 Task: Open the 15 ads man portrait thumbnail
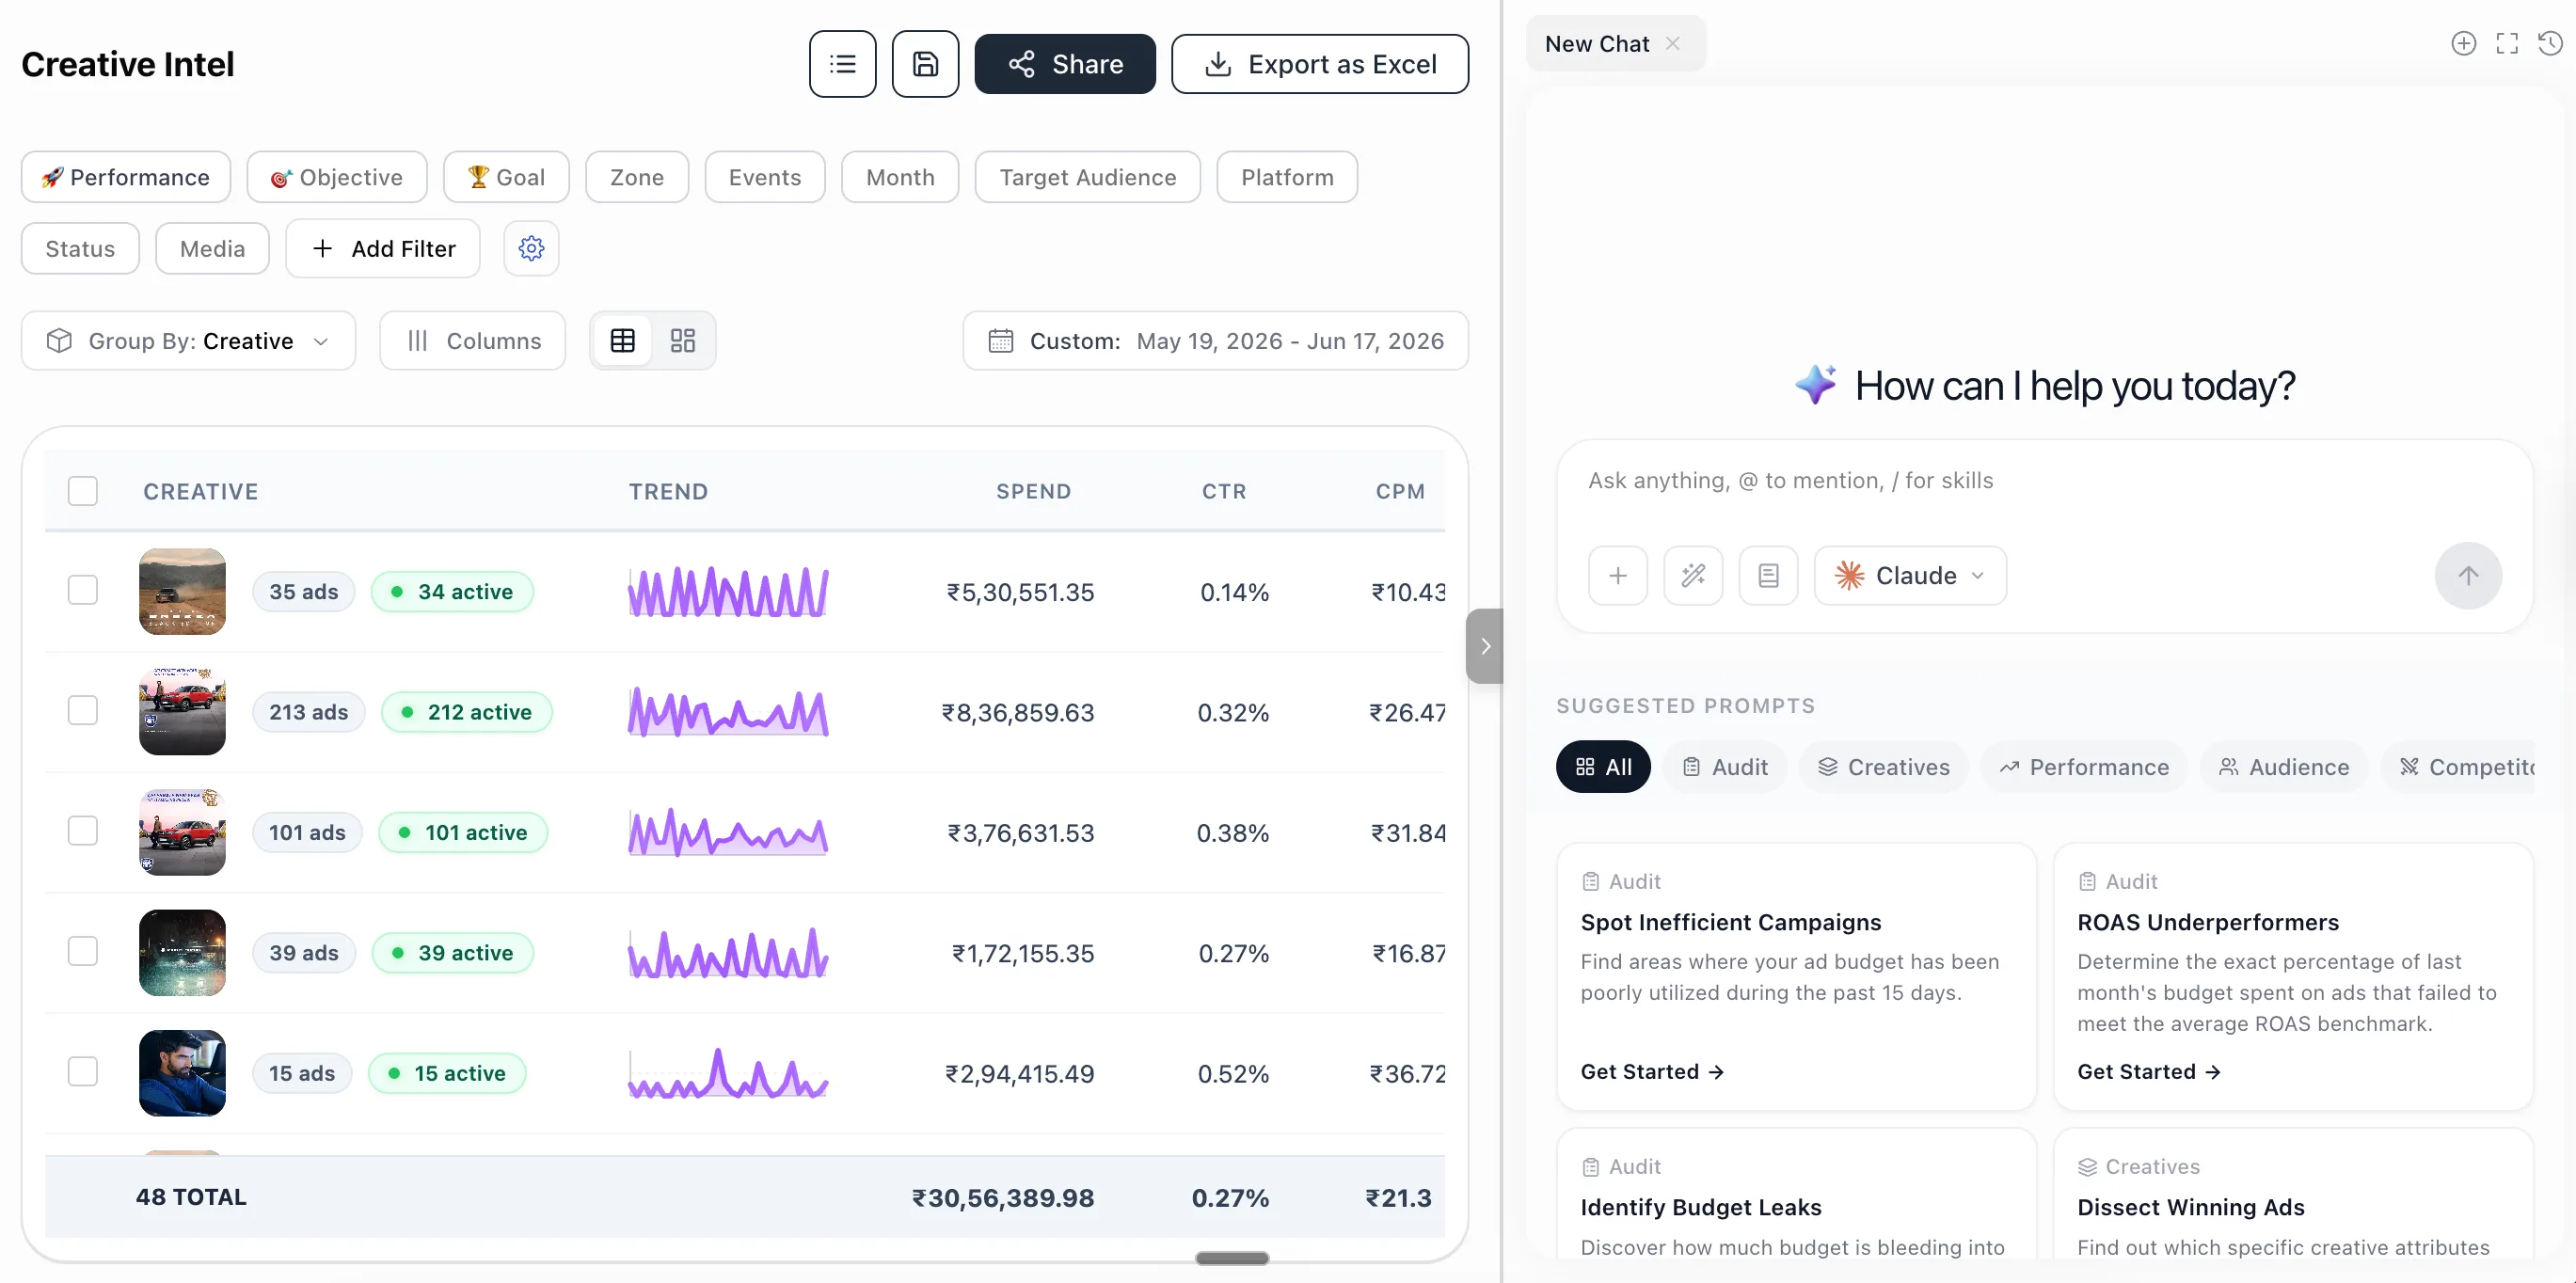tap(182, 1072)
